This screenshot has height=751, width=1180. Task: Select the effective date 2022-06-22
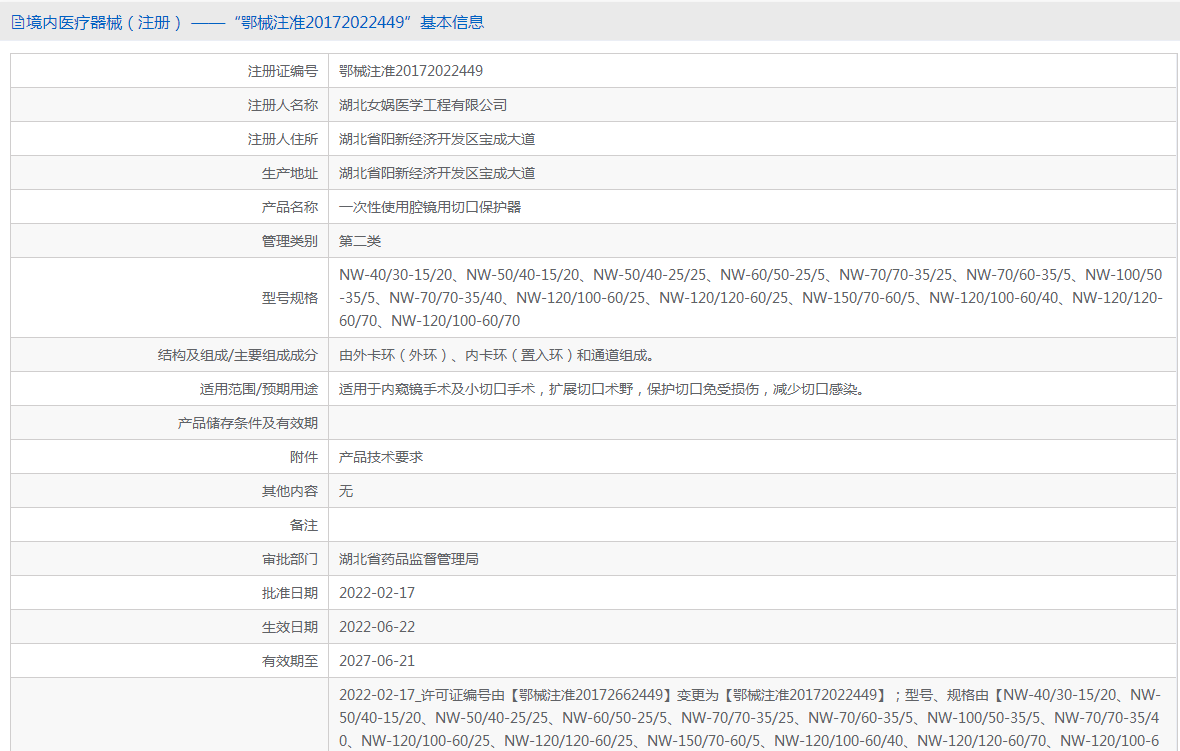[x=377, y=627]
